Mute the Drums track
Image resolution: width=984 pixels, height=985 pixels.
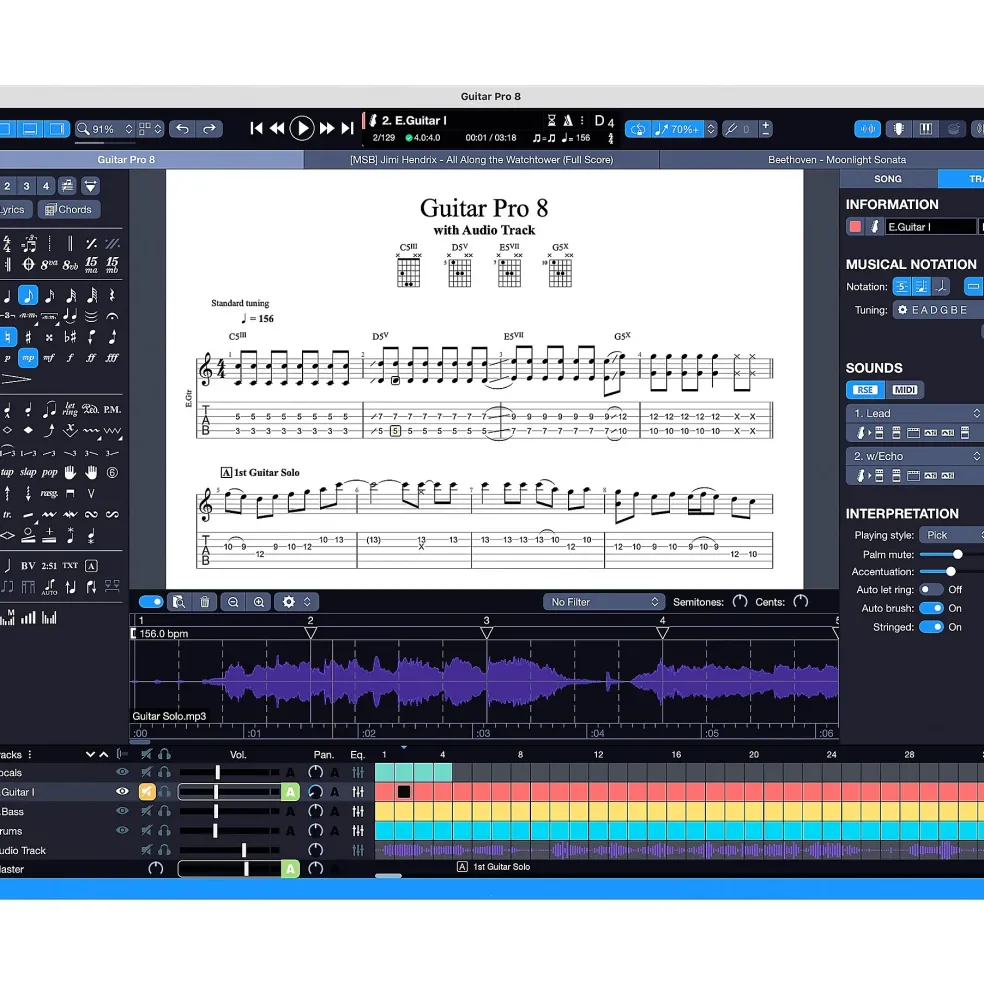click(x=146, y=830)
